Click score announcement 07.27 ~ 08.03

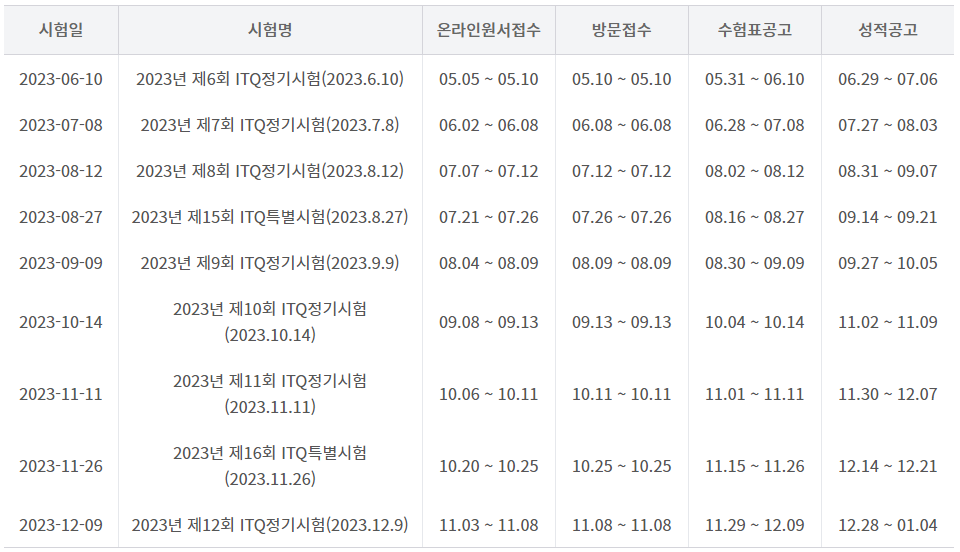click(888, 125)
